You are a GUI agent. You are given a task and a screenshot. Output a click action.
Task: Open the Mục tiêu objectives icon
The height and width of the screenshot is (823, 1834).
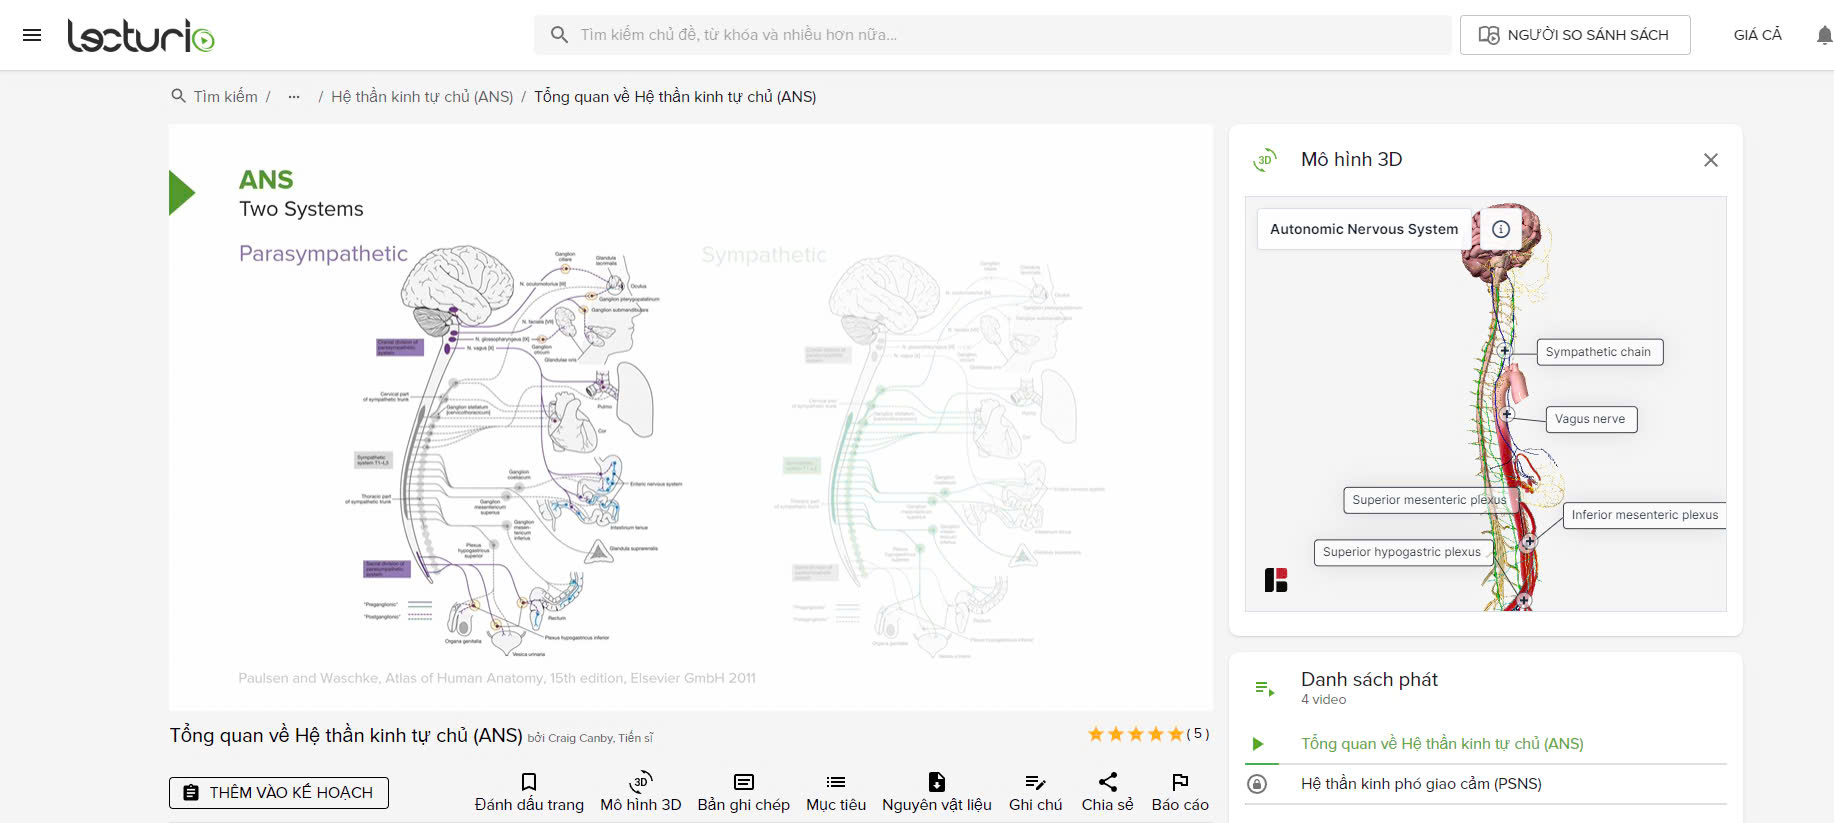click(x=836, y=782)
